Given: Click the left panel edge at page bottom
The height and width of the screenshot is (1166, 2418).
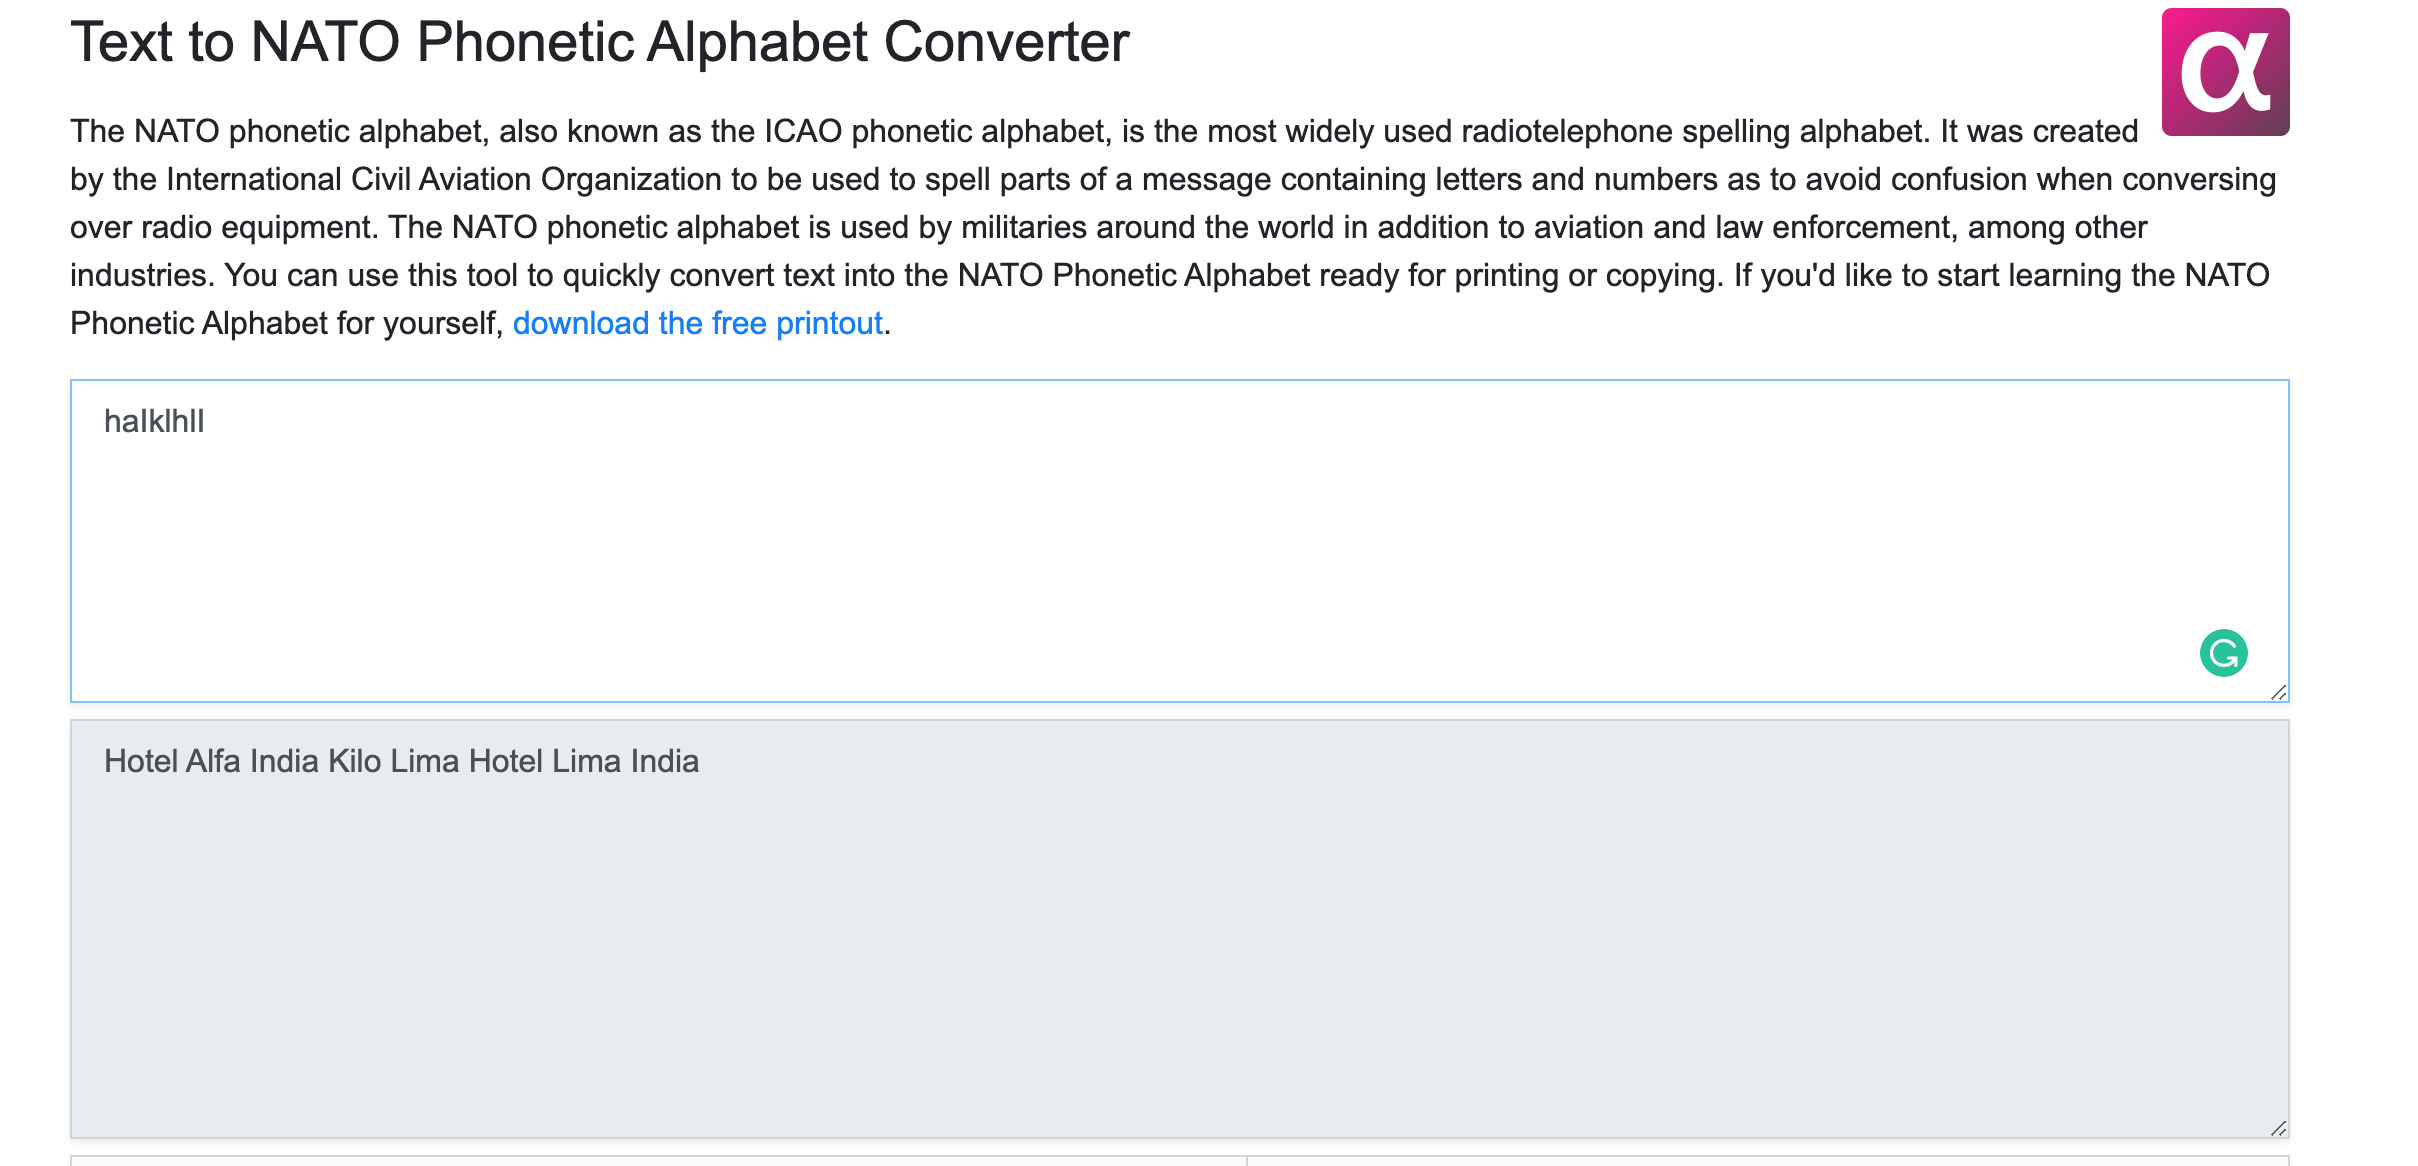Looking at the screenshot, I should click(x=658, y=1160).
